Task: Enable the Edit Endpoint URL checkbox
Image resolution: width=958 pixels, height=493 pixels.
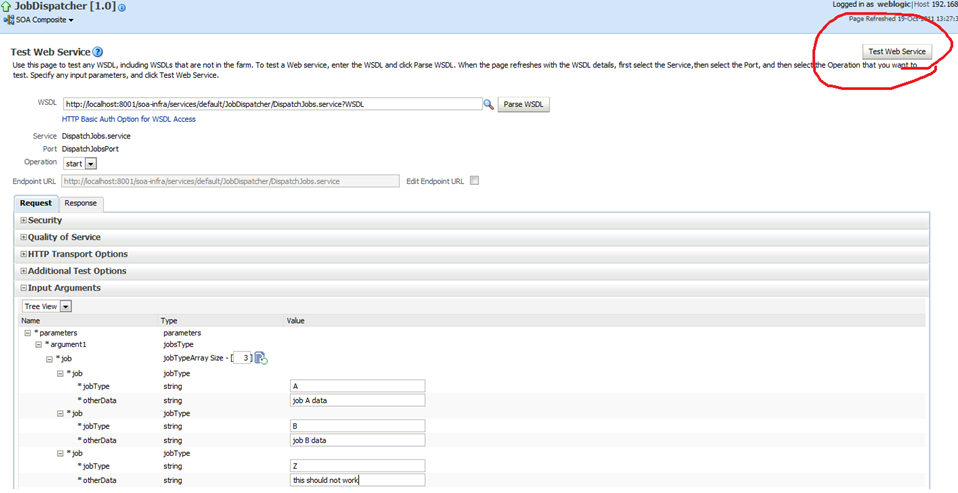Action: pyautogui.click(x=475, y=181)
